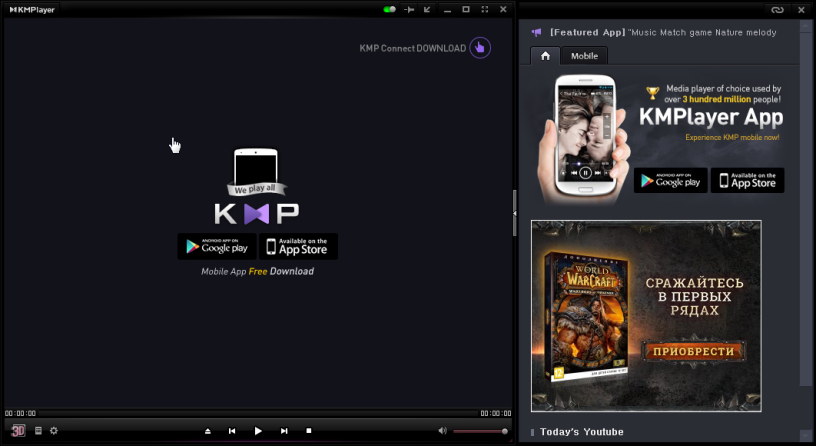Click the ПРИОБРЕСТИ button in ad

click(693, 351)
